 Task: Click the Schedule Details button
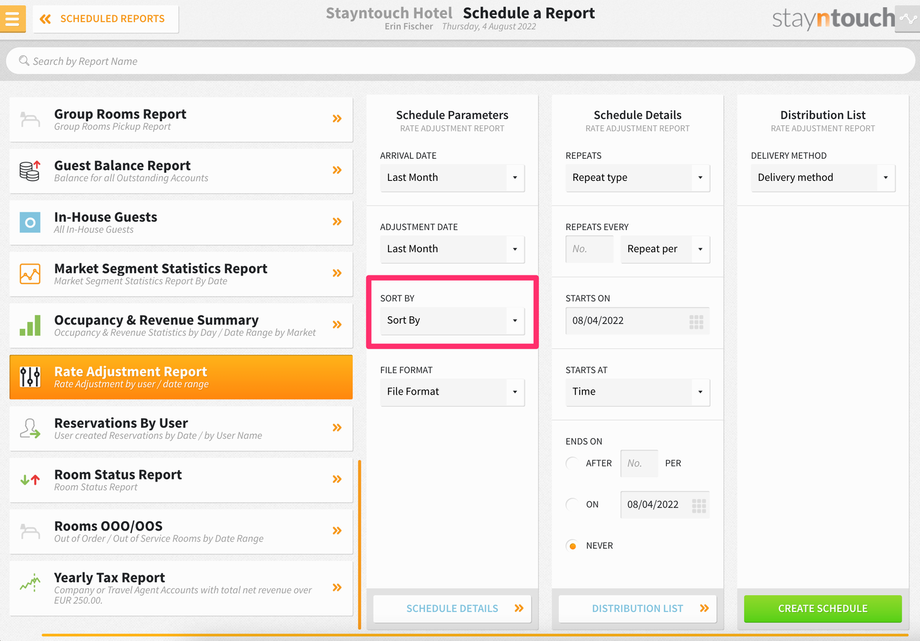pyautogui.click(x=452, y=609)
